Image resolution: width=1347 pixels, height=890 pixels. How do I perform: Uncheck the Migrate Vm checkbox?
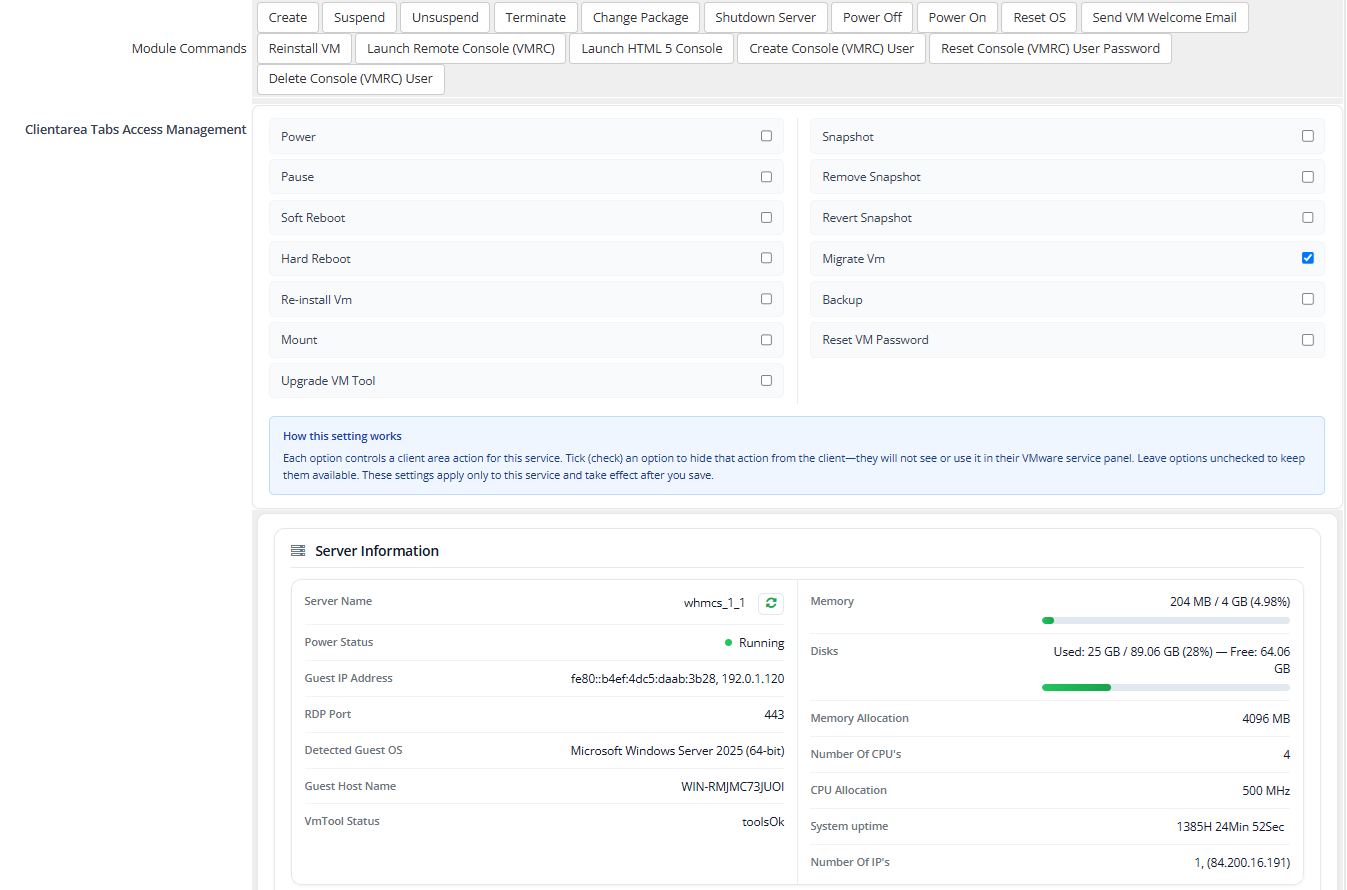[x=1307, y=258]
